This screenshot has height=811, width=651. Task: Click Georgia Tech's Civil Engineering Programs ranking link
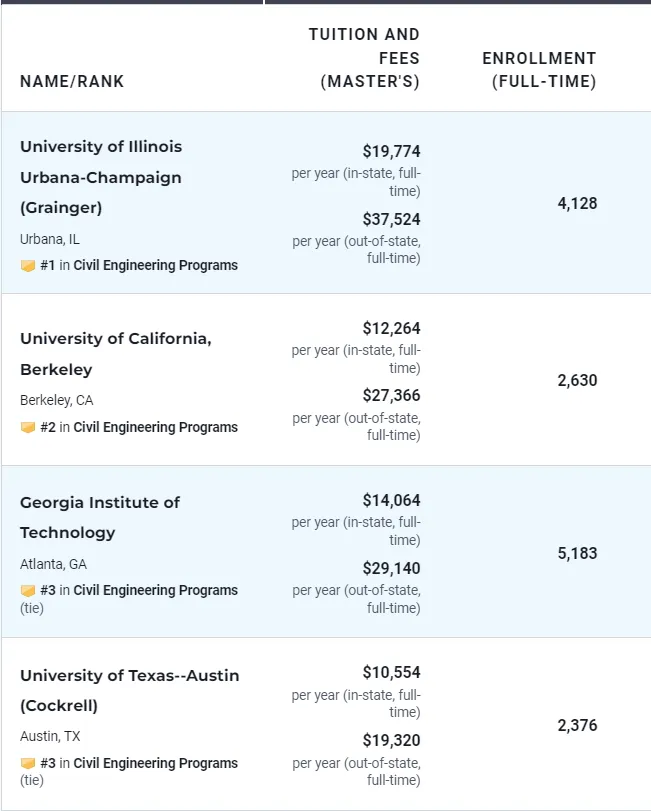point(155,591)
